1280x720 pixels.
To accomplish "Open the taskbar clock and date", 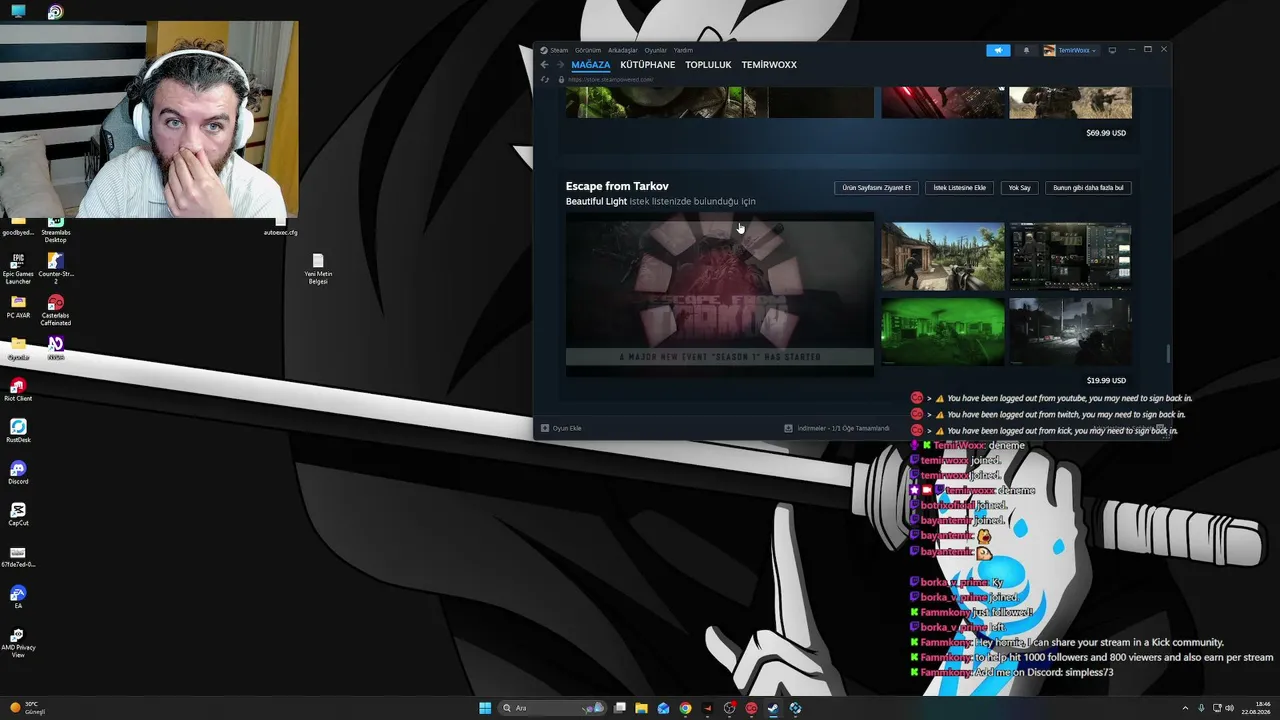I will point(1256,708).
